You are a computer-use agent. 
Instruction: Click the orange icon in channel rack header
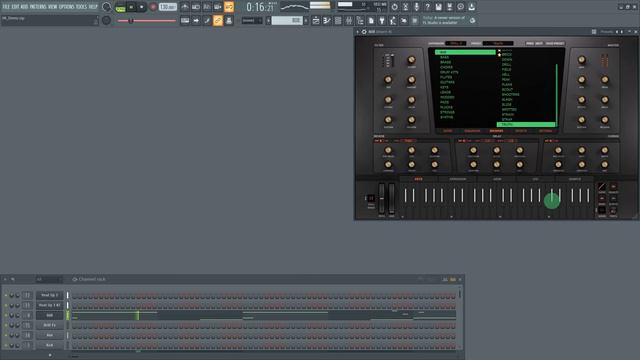point(453,280)
